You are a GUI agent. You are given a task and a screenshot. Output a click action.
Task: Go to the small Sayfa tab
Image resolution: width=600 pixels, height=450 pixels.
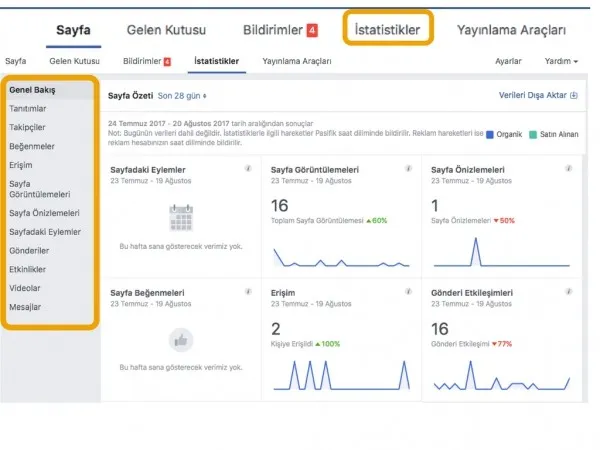(x=16, y=61)
